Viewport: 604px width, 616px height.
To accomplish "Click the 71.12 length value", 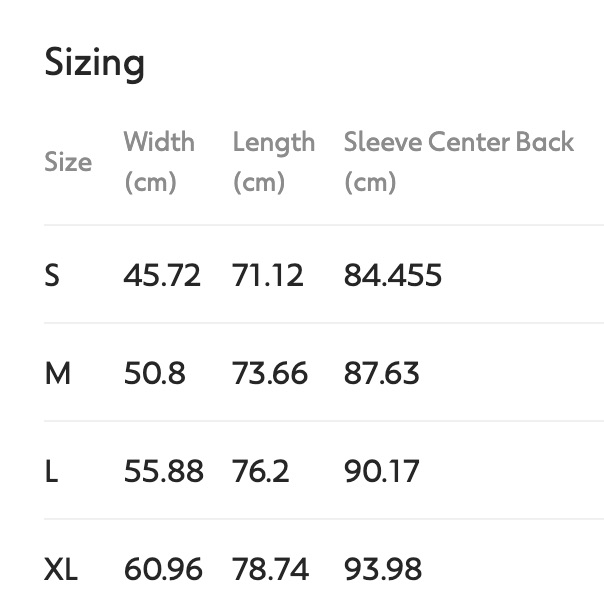I will point(267,275).
